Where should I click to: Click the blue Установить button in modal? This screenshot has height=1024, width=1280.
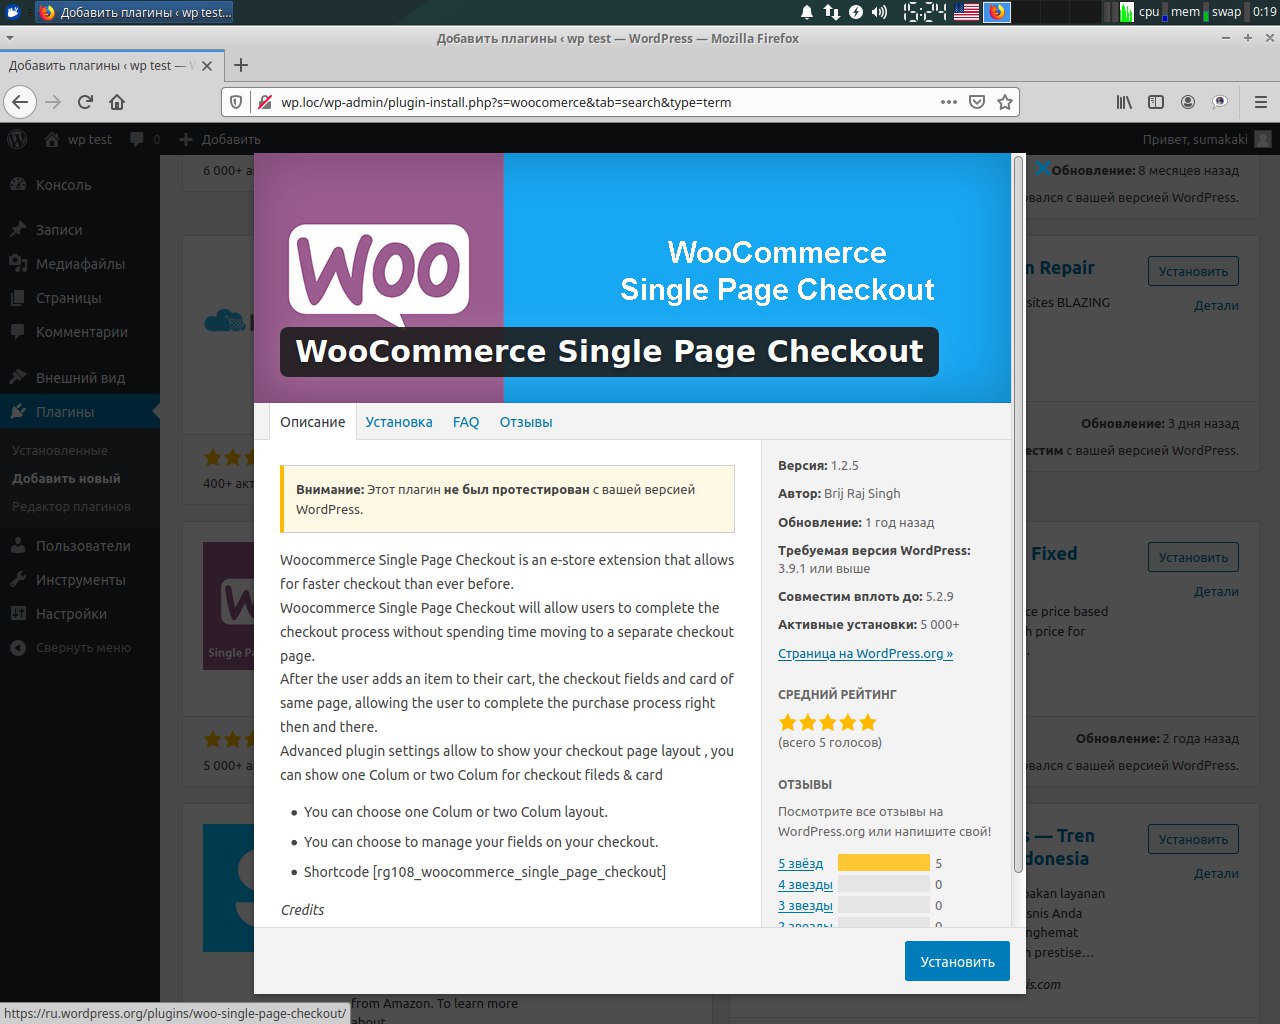tap(957, 961)
